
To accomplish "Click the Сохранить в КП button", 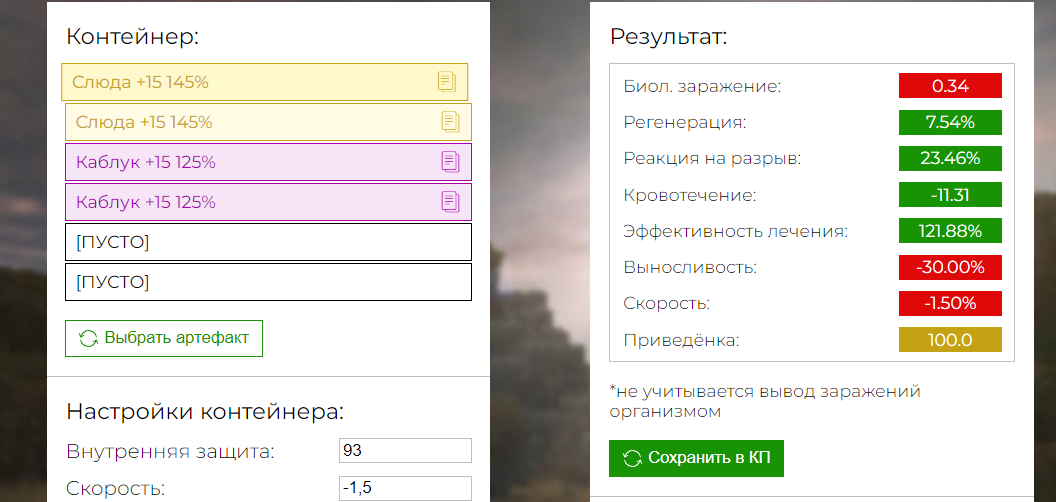I will click(x=696, y=458).
